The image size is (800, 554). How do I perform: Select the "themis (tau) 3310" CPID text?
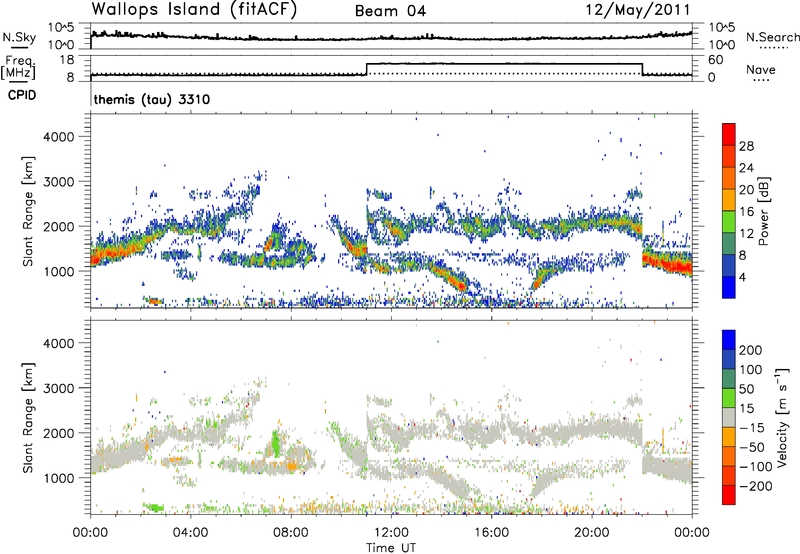(152, 99)
